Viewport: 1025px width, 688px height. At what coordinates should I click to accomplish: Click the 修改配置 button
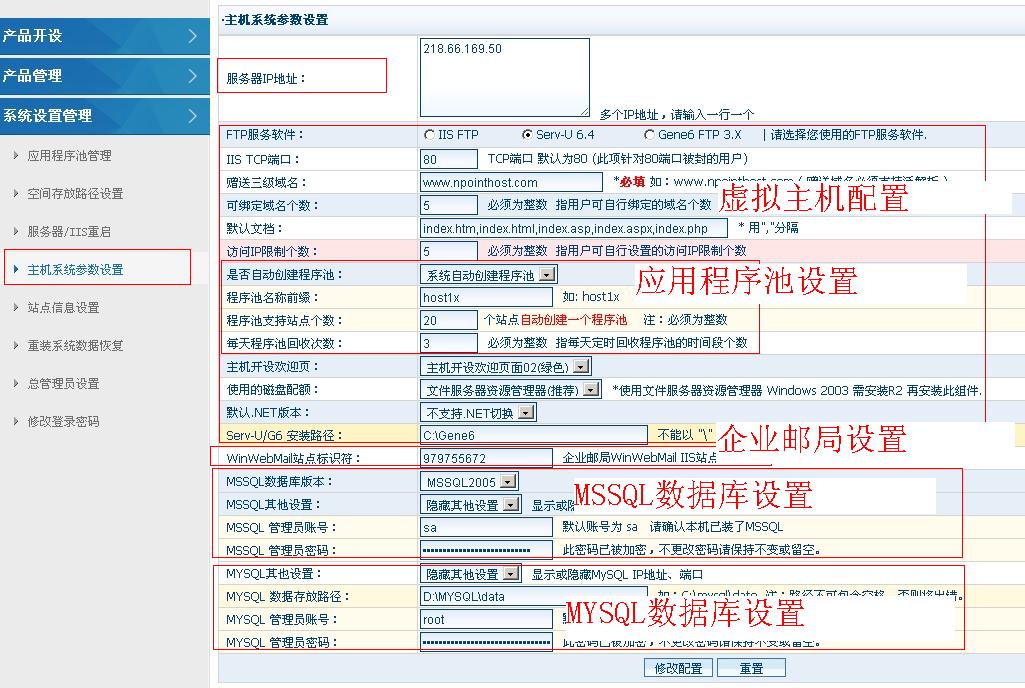(x=678, y=668)
